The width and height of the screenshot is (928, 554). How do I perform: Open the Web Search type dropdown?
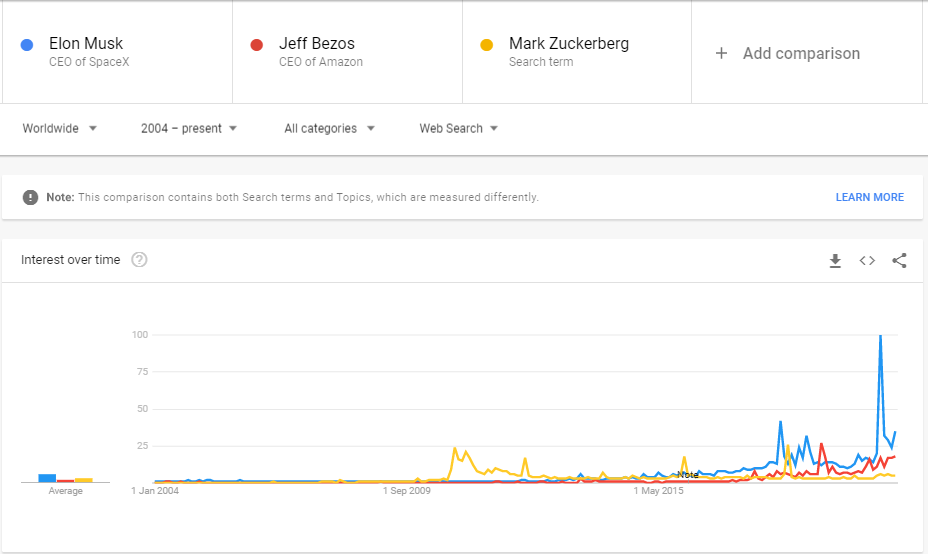point(458,128)
